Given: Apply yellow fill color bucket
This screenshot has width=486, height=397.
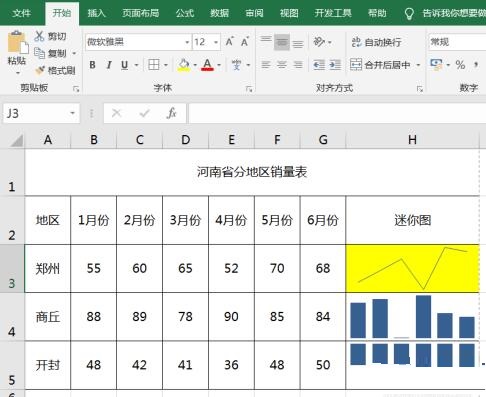Looking at the screenshot, I should tap(184, 65).
